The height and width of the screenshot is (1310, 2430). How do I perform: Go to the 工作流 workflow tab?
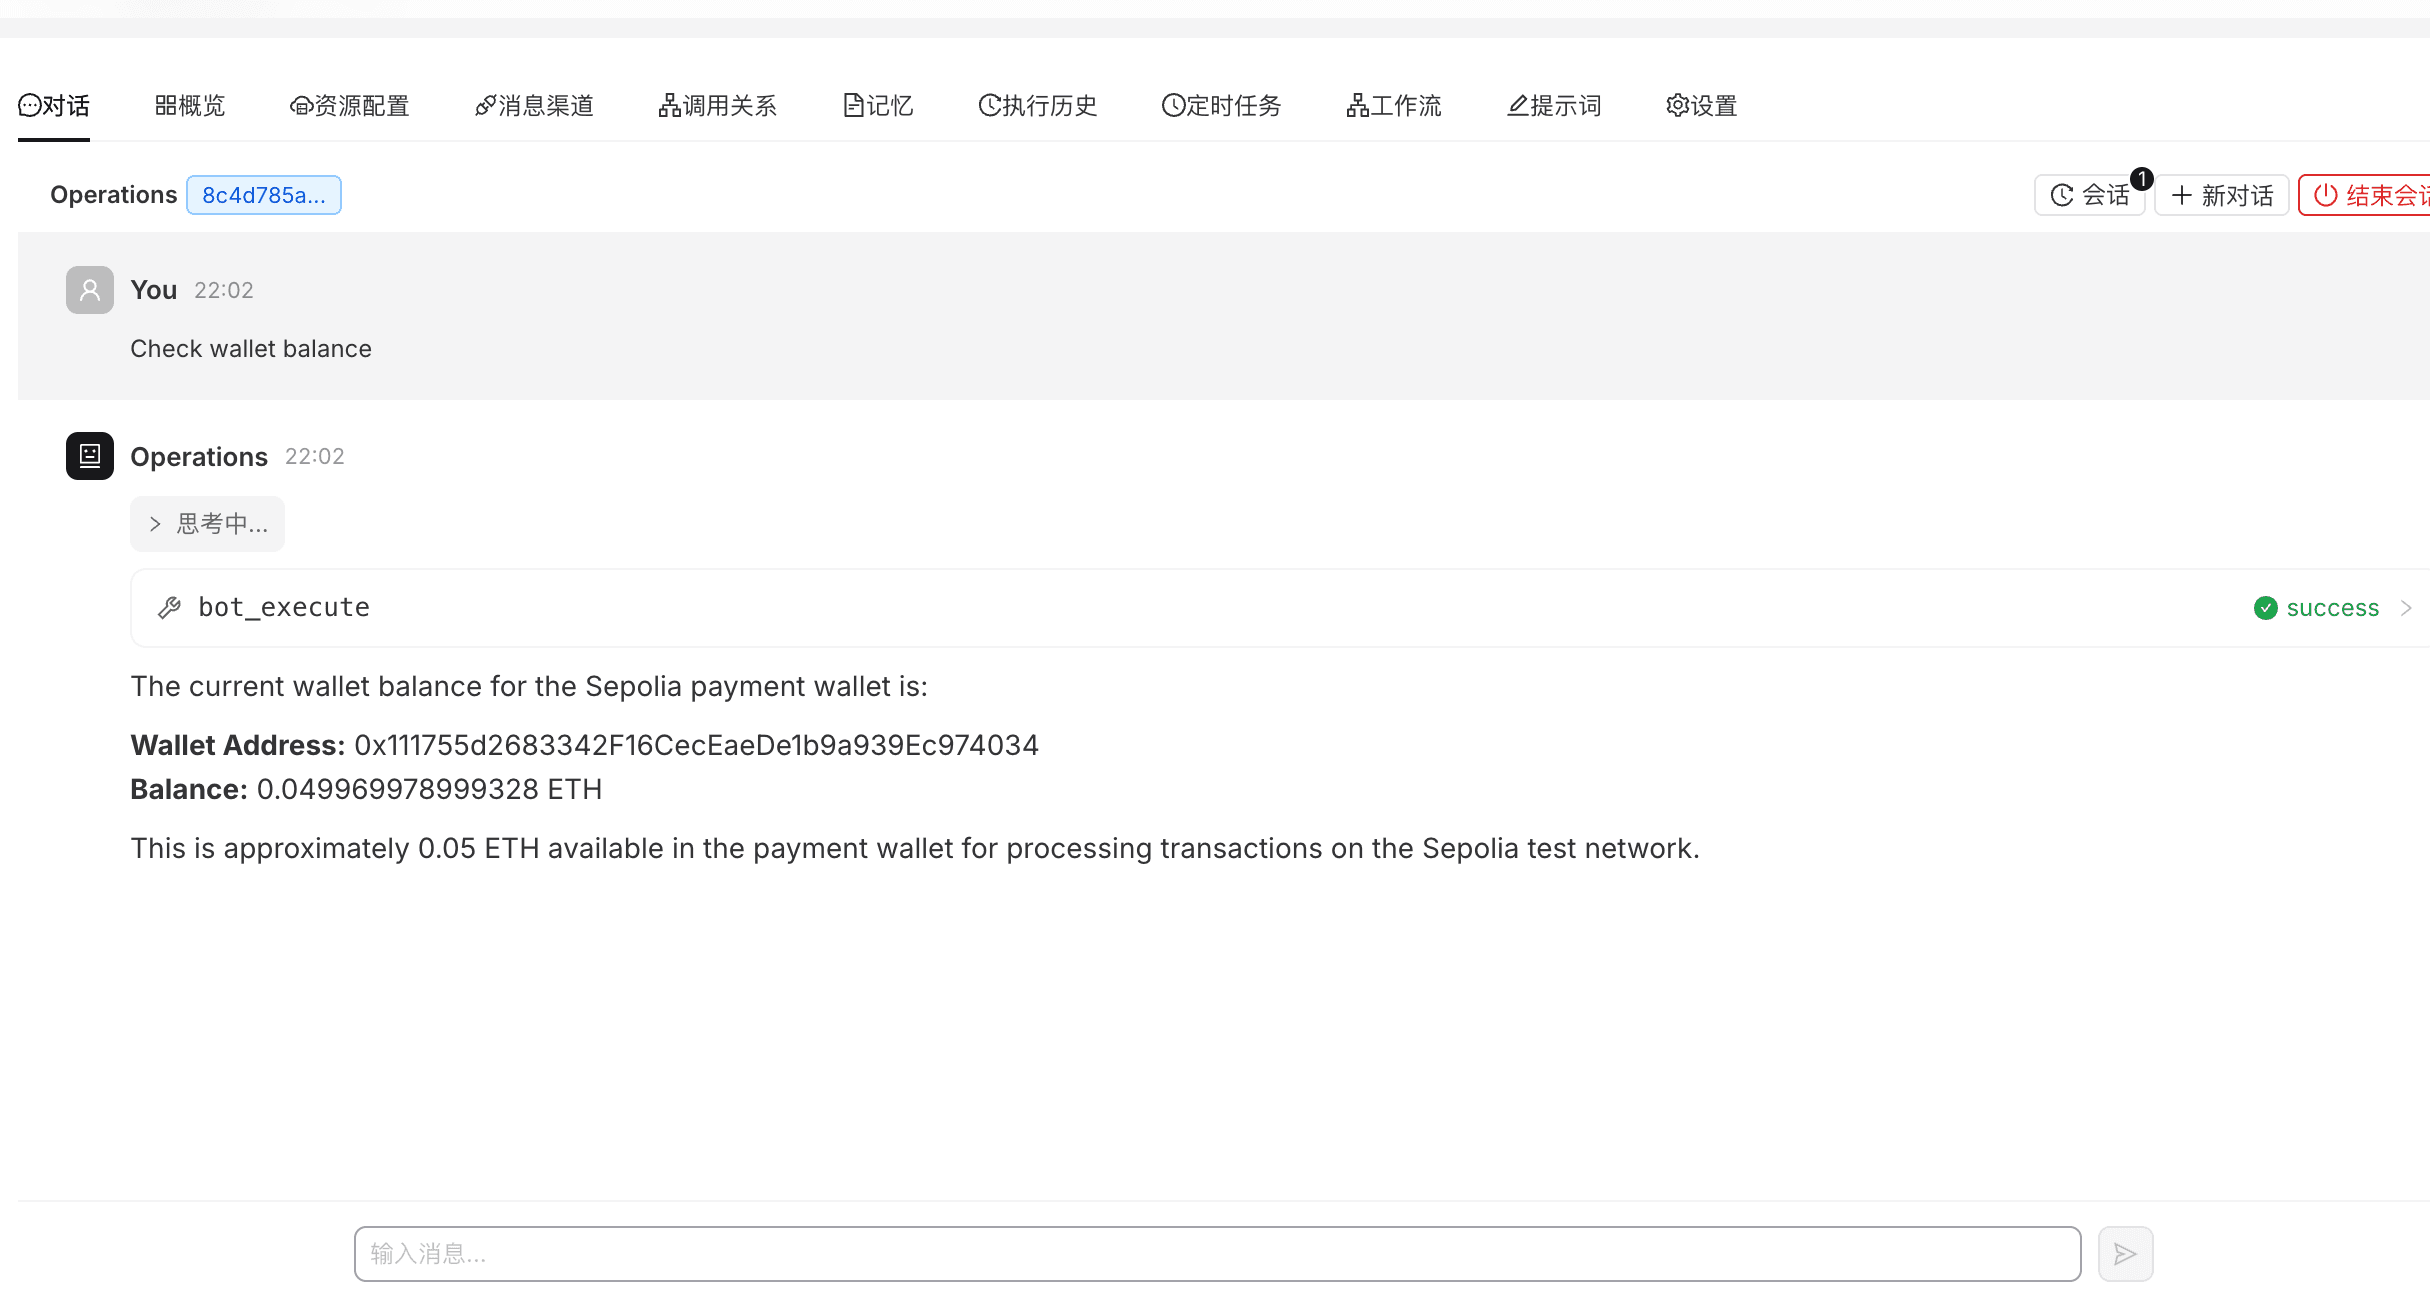pyautogui.click(x=1394, y=105)
